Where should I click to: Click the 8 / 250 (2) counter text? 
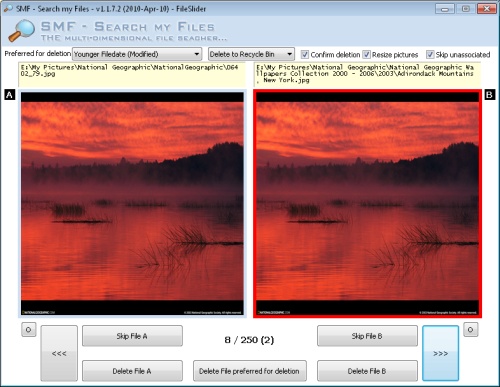(249, 340)
